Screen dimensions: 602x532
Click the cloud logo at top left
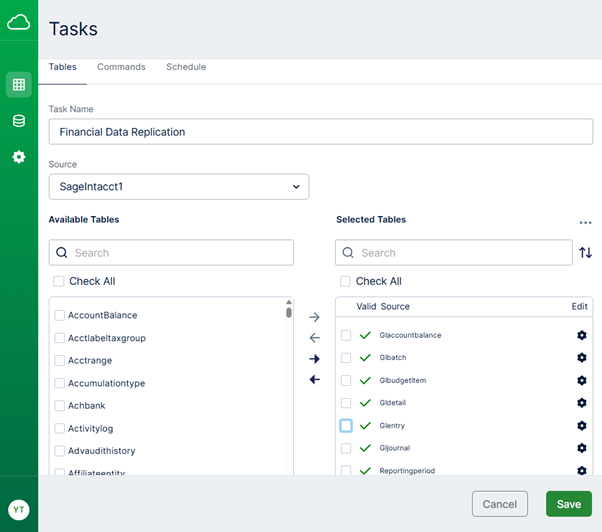point(19,23)
